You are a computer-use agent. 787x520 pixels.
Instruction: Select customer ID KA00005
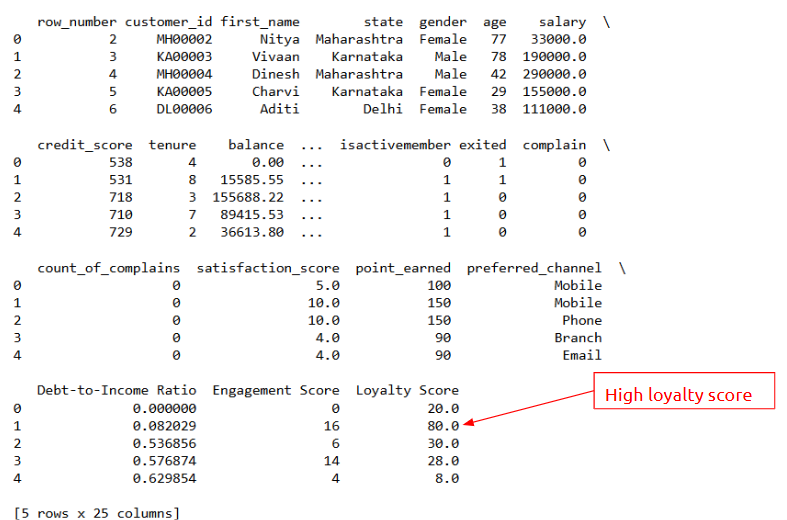coord(184,92)
